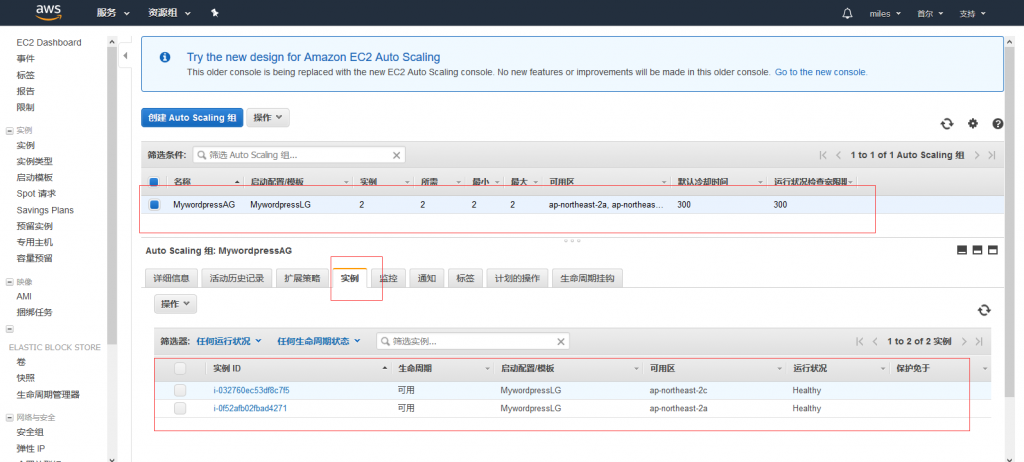Focus the 筛选 Auto Scaling 组 filter field

coord(298,155)
